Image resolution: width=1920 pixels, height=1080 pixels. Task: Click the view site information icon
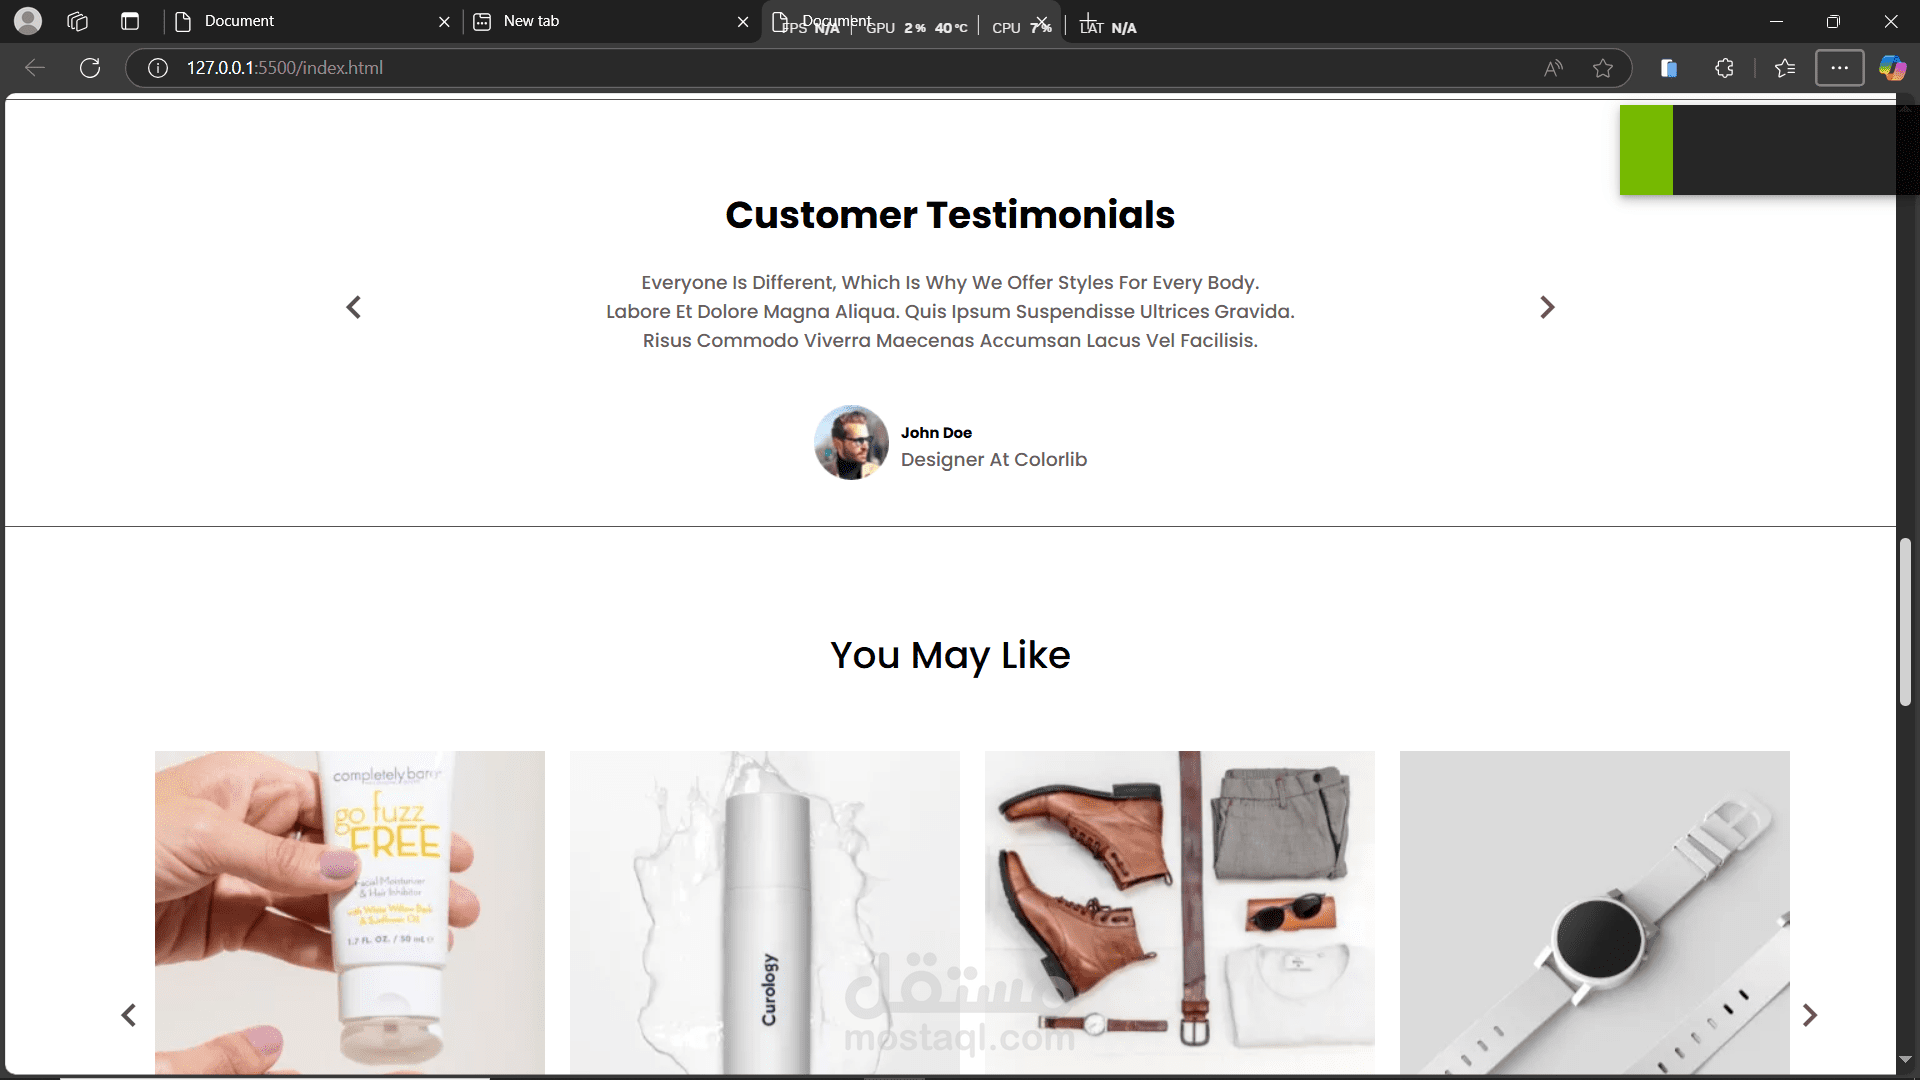pos(158,68)
